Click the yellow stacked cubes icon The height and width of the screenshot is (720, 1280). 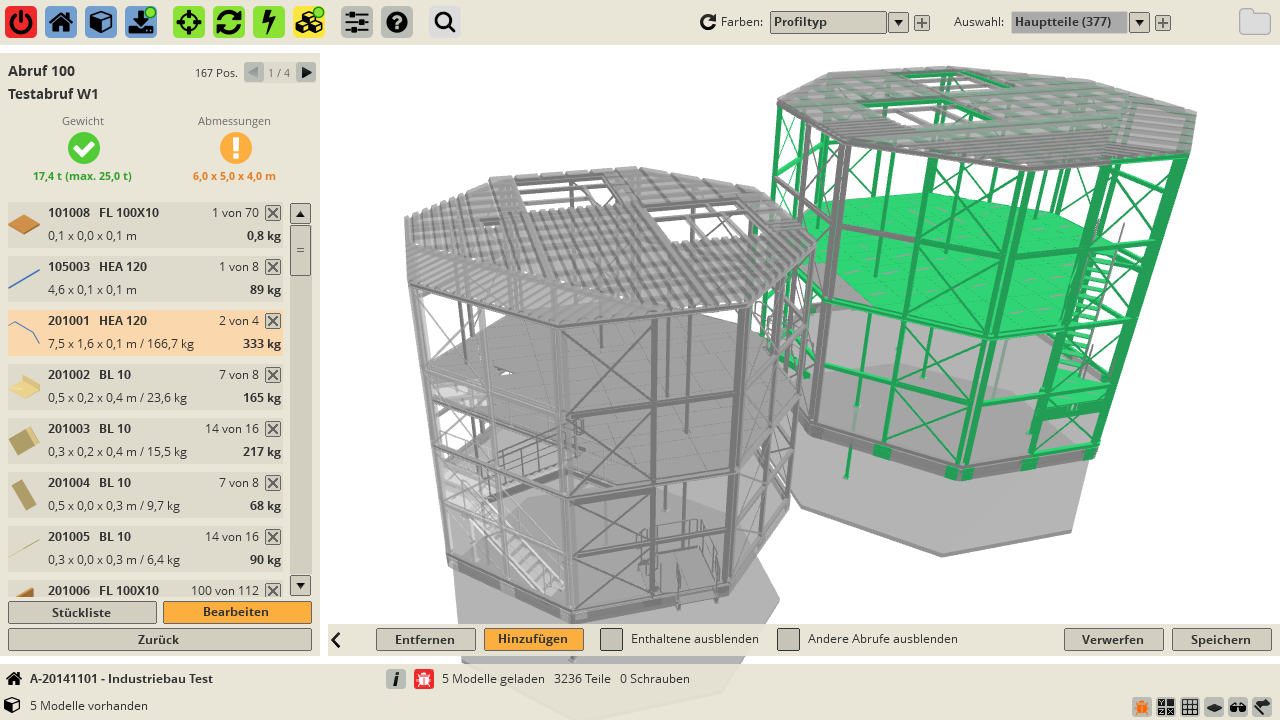[309, 22]
